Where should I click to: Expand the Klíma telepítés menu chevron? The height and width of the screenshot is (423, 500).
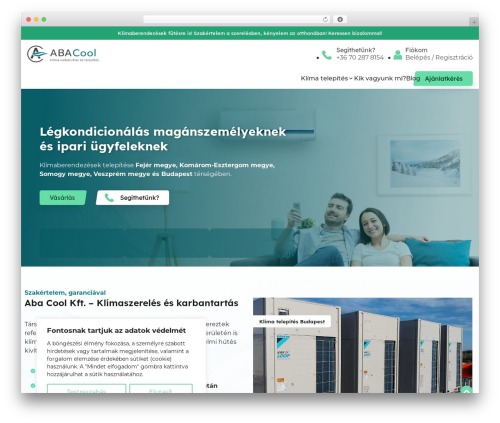pyautogui.click(x=351, y=79)
